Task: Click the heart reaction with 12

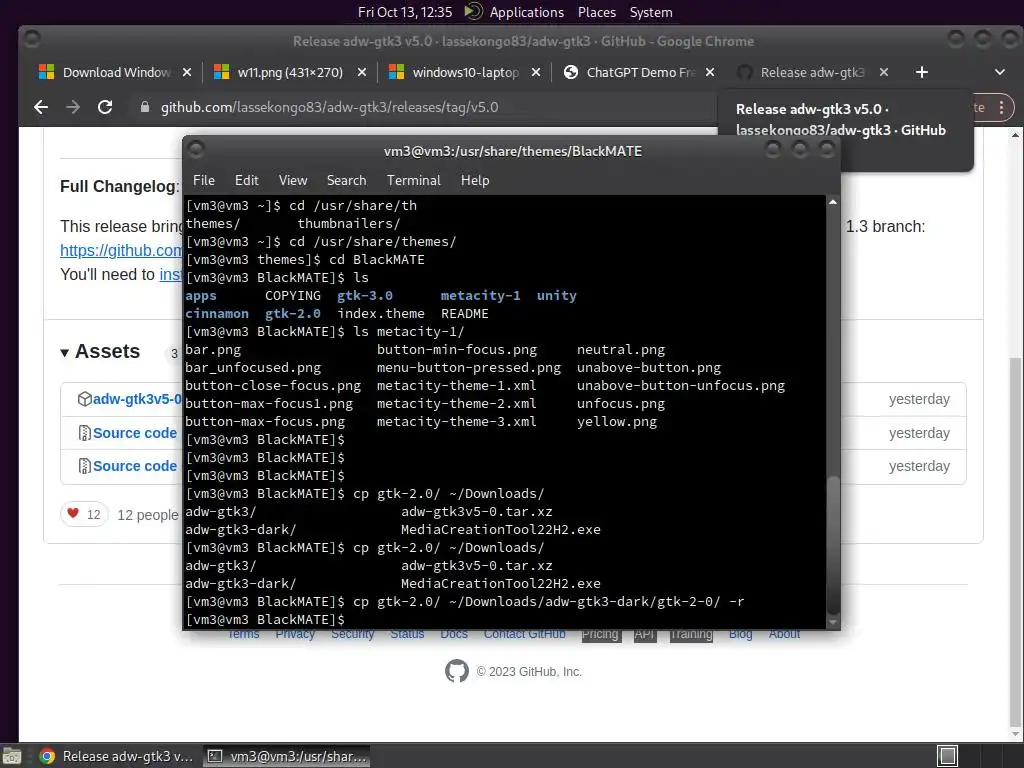Action: 84,515
